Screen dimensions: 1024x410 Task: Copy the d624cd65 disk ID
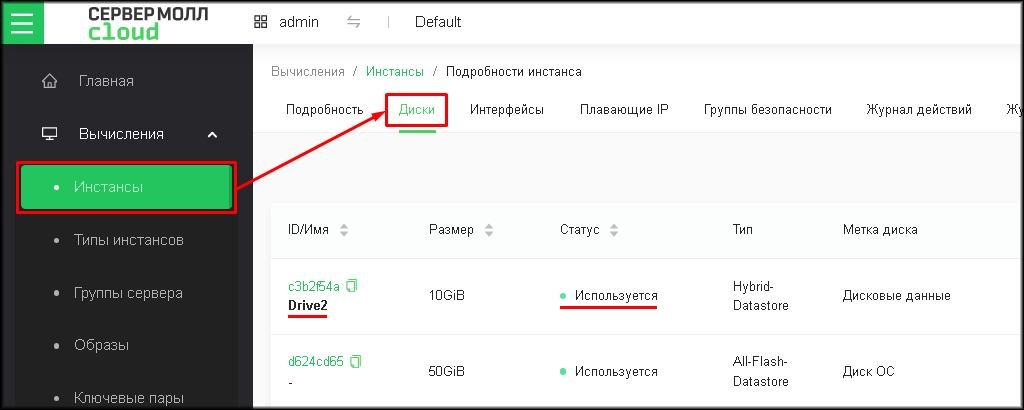[x=356, y=361]
